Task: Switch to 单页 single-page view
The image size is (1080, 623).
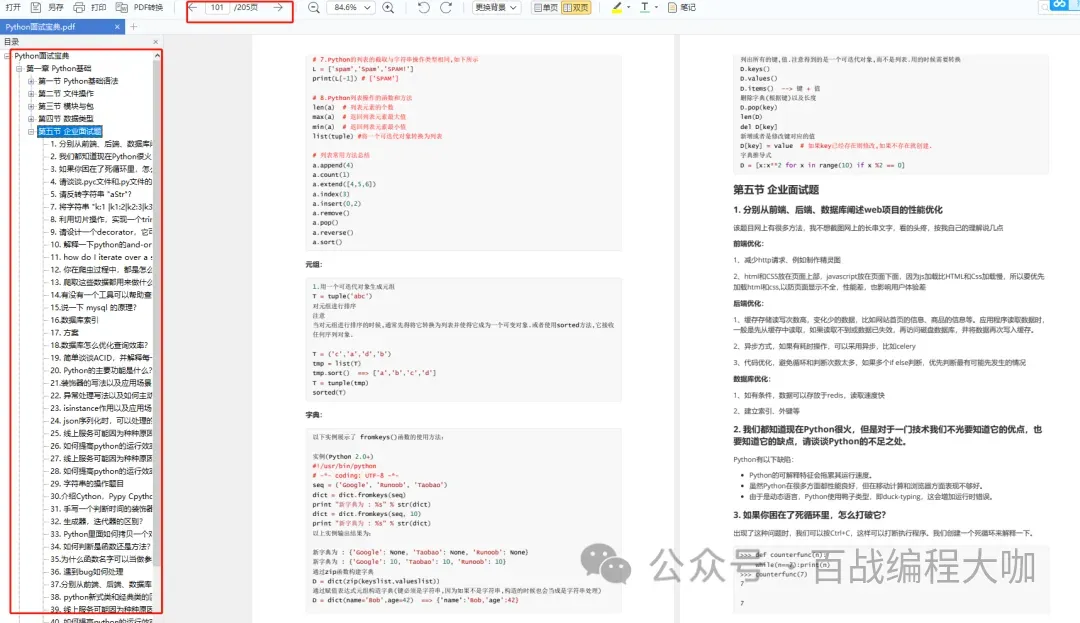Action: pyautogui.click(x=546, y=8)
